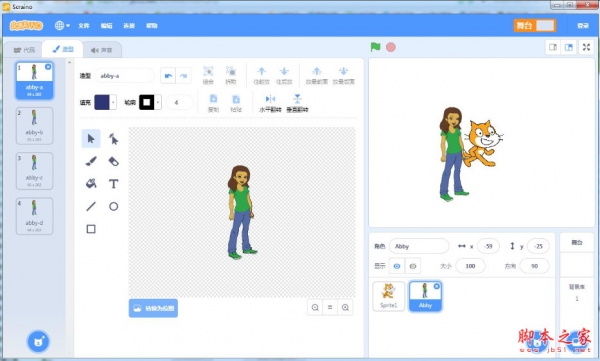
Task: Switch to the Sounds tab
Action: point(102,50)
